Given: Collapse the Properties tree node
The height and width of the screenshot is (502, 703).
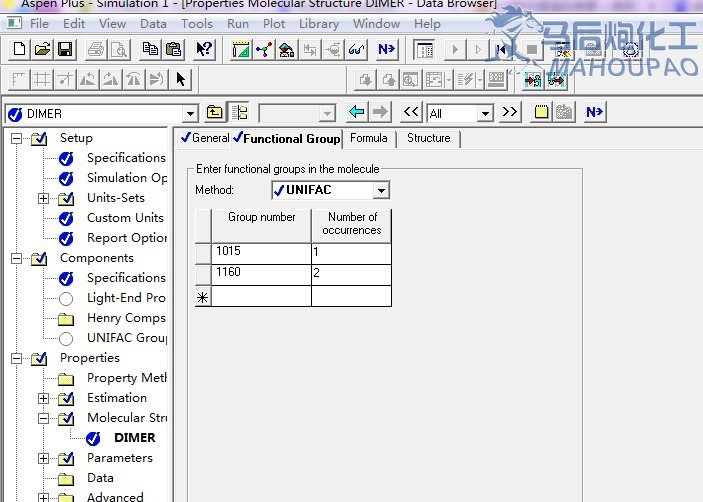Looking at the screenshot, I should click(x=16, y=358).
